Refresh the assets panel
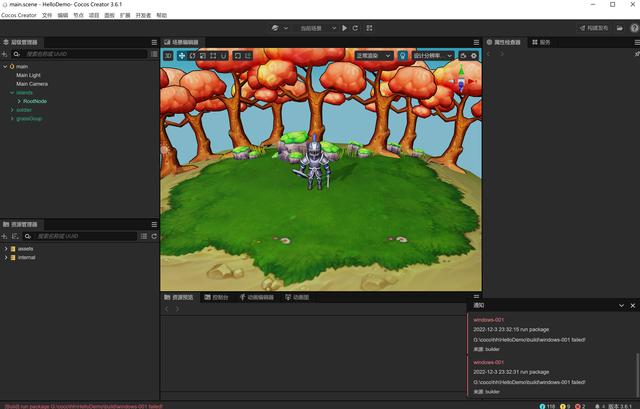Screen dimensions: 640x409 click(154, 236)
